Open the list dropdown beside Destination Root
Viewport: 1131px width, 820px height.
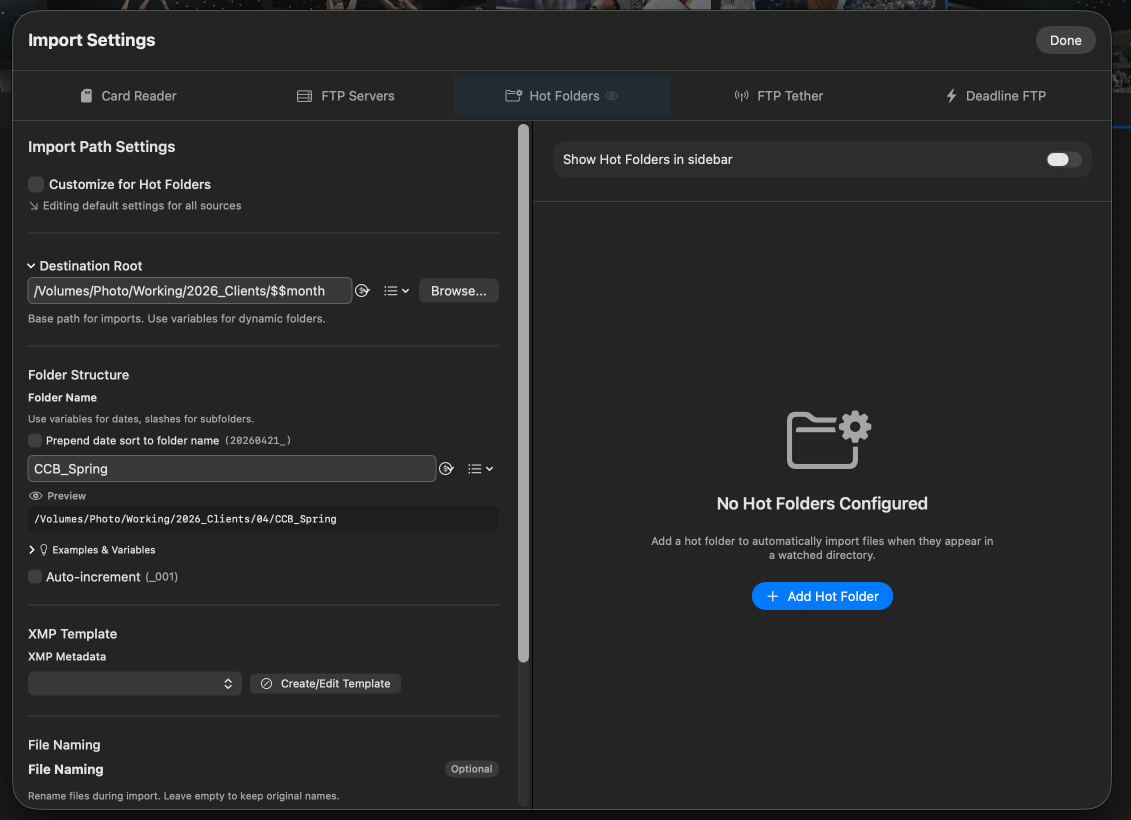pos(396,291)
